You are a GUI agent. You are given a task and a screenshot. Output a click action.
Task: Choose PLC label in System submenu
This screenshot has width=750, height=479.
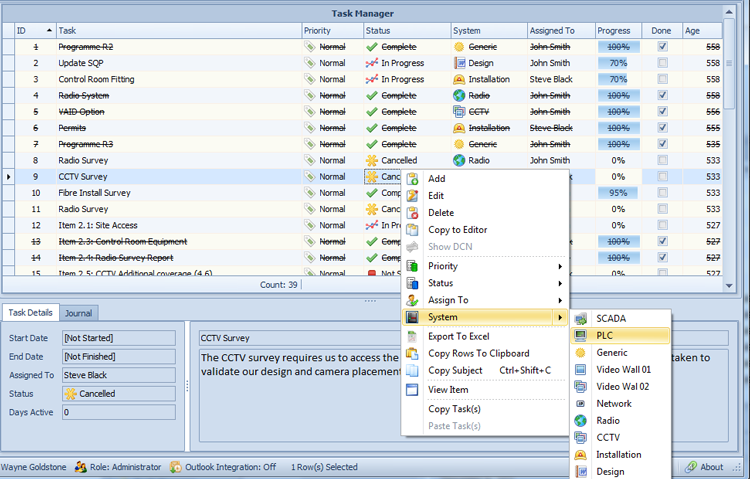click(x=604, y=335)
